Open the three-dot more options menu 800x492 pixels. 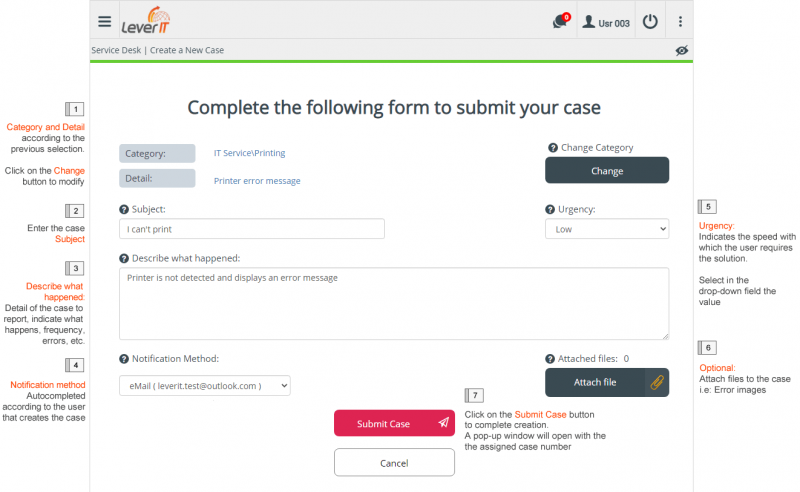tap(680, 21)
